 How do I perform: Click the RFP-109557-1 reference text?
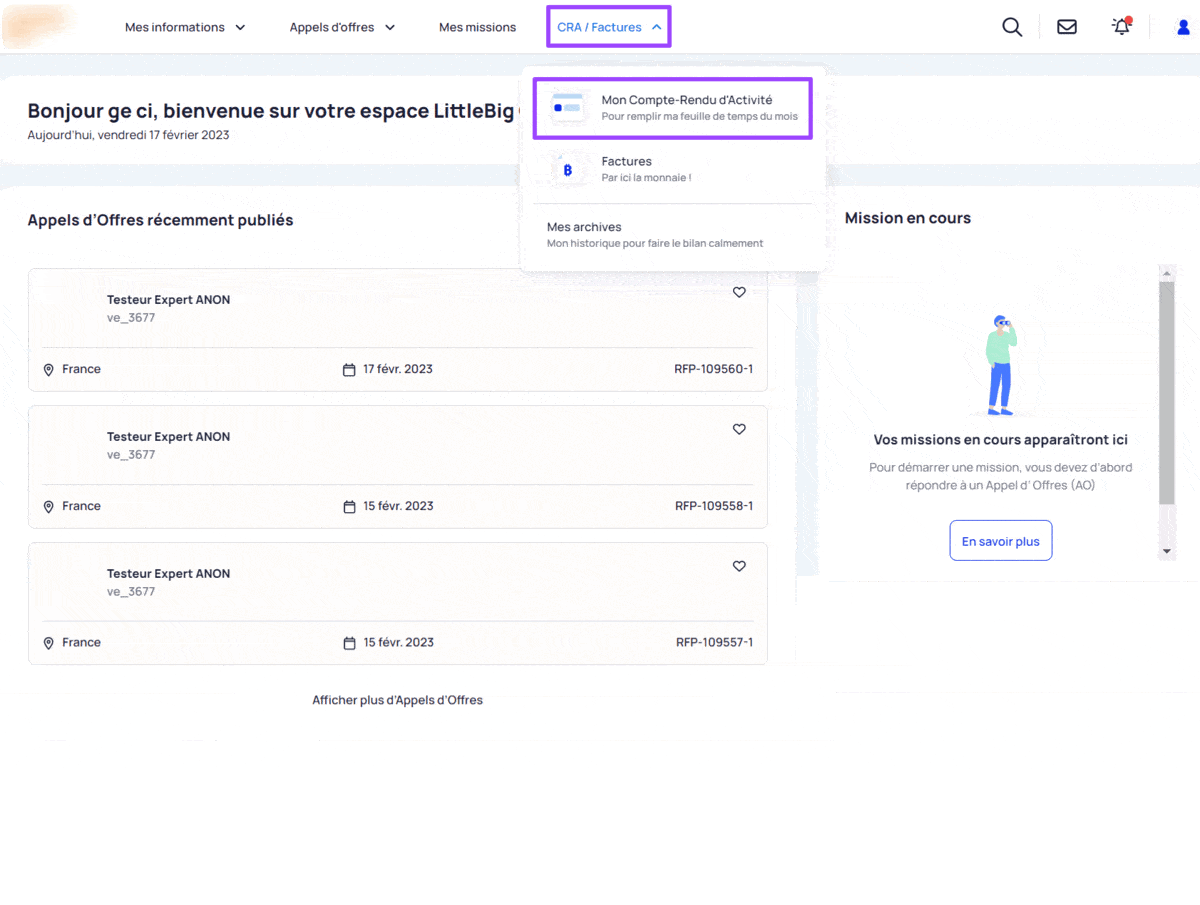point(714,642)
